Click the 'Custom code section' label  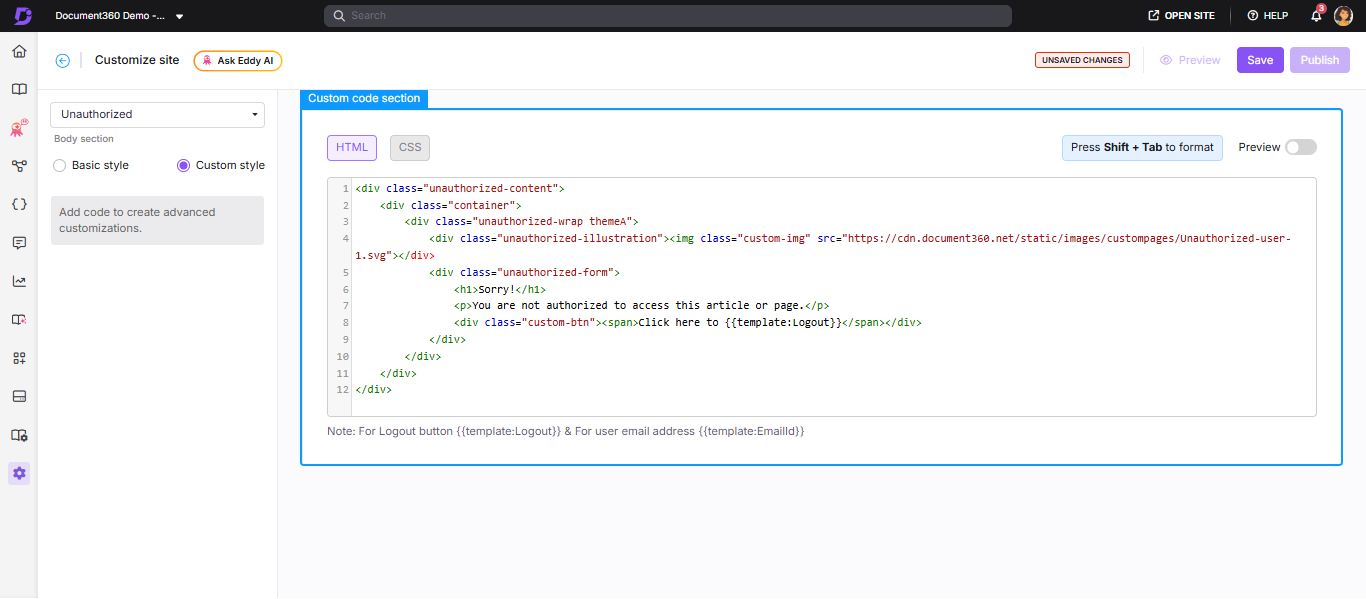click(x=364, y=98)
